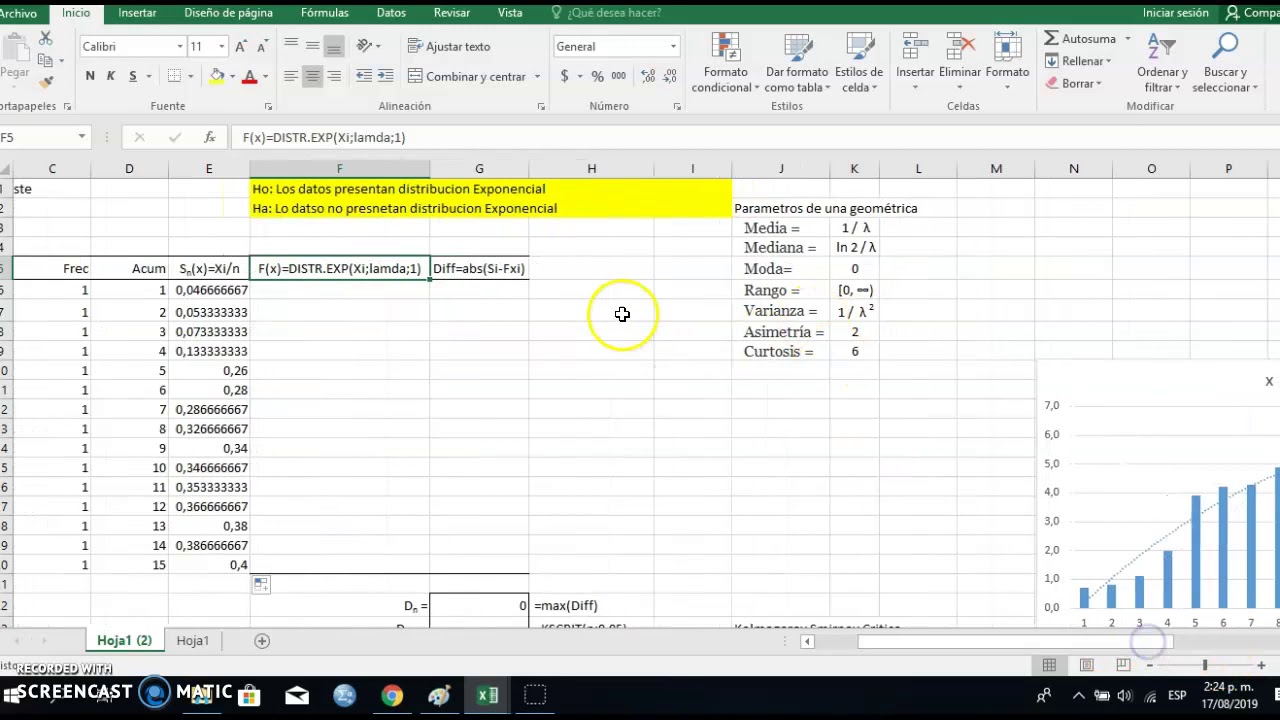Expand Combinar y centrar dropdown arrow
Viewport: 1280px width, 720px height.
537,77
